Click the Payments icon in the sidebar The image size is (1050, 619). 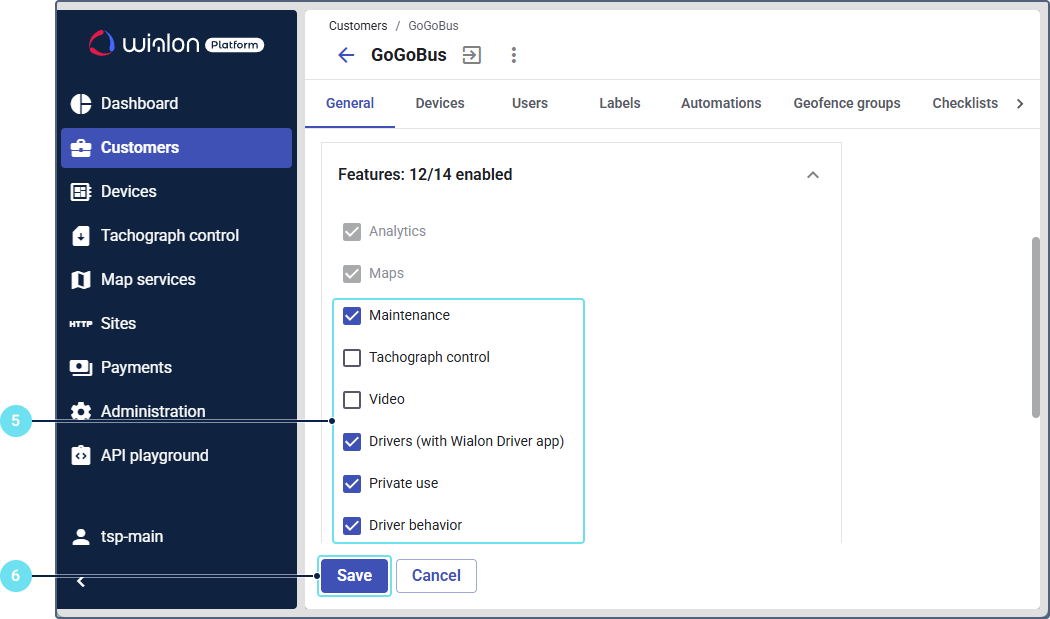click(x=81, y=368)
